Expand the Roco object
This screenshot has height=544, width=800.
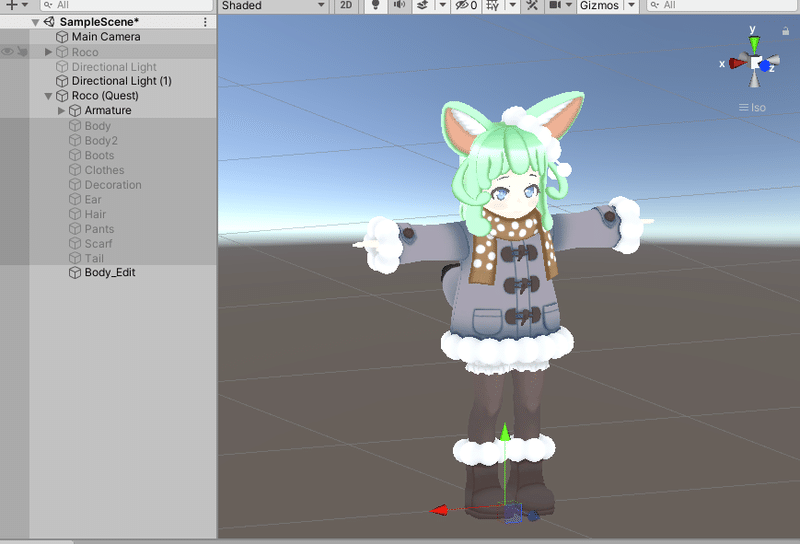click(x=48, y=52)
